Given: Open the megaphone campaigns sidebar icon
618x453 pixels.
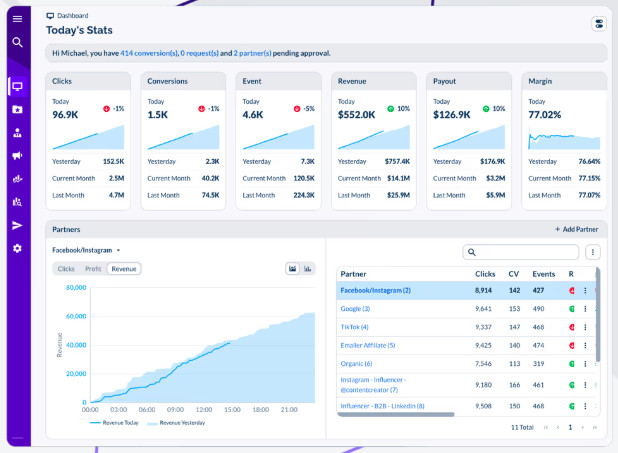Looking at the screenshot, I should click(x=17, y=156).
